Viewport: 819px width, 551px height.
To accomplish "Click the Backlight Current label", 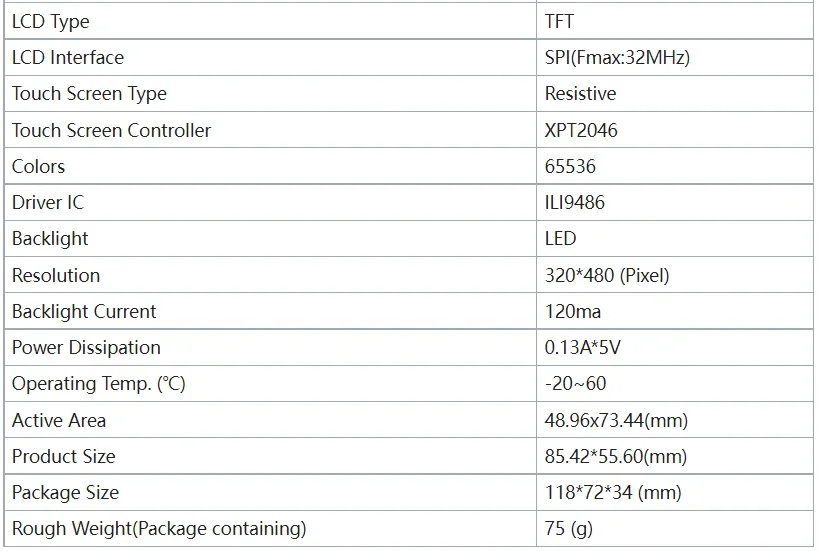I will [84, 311].
